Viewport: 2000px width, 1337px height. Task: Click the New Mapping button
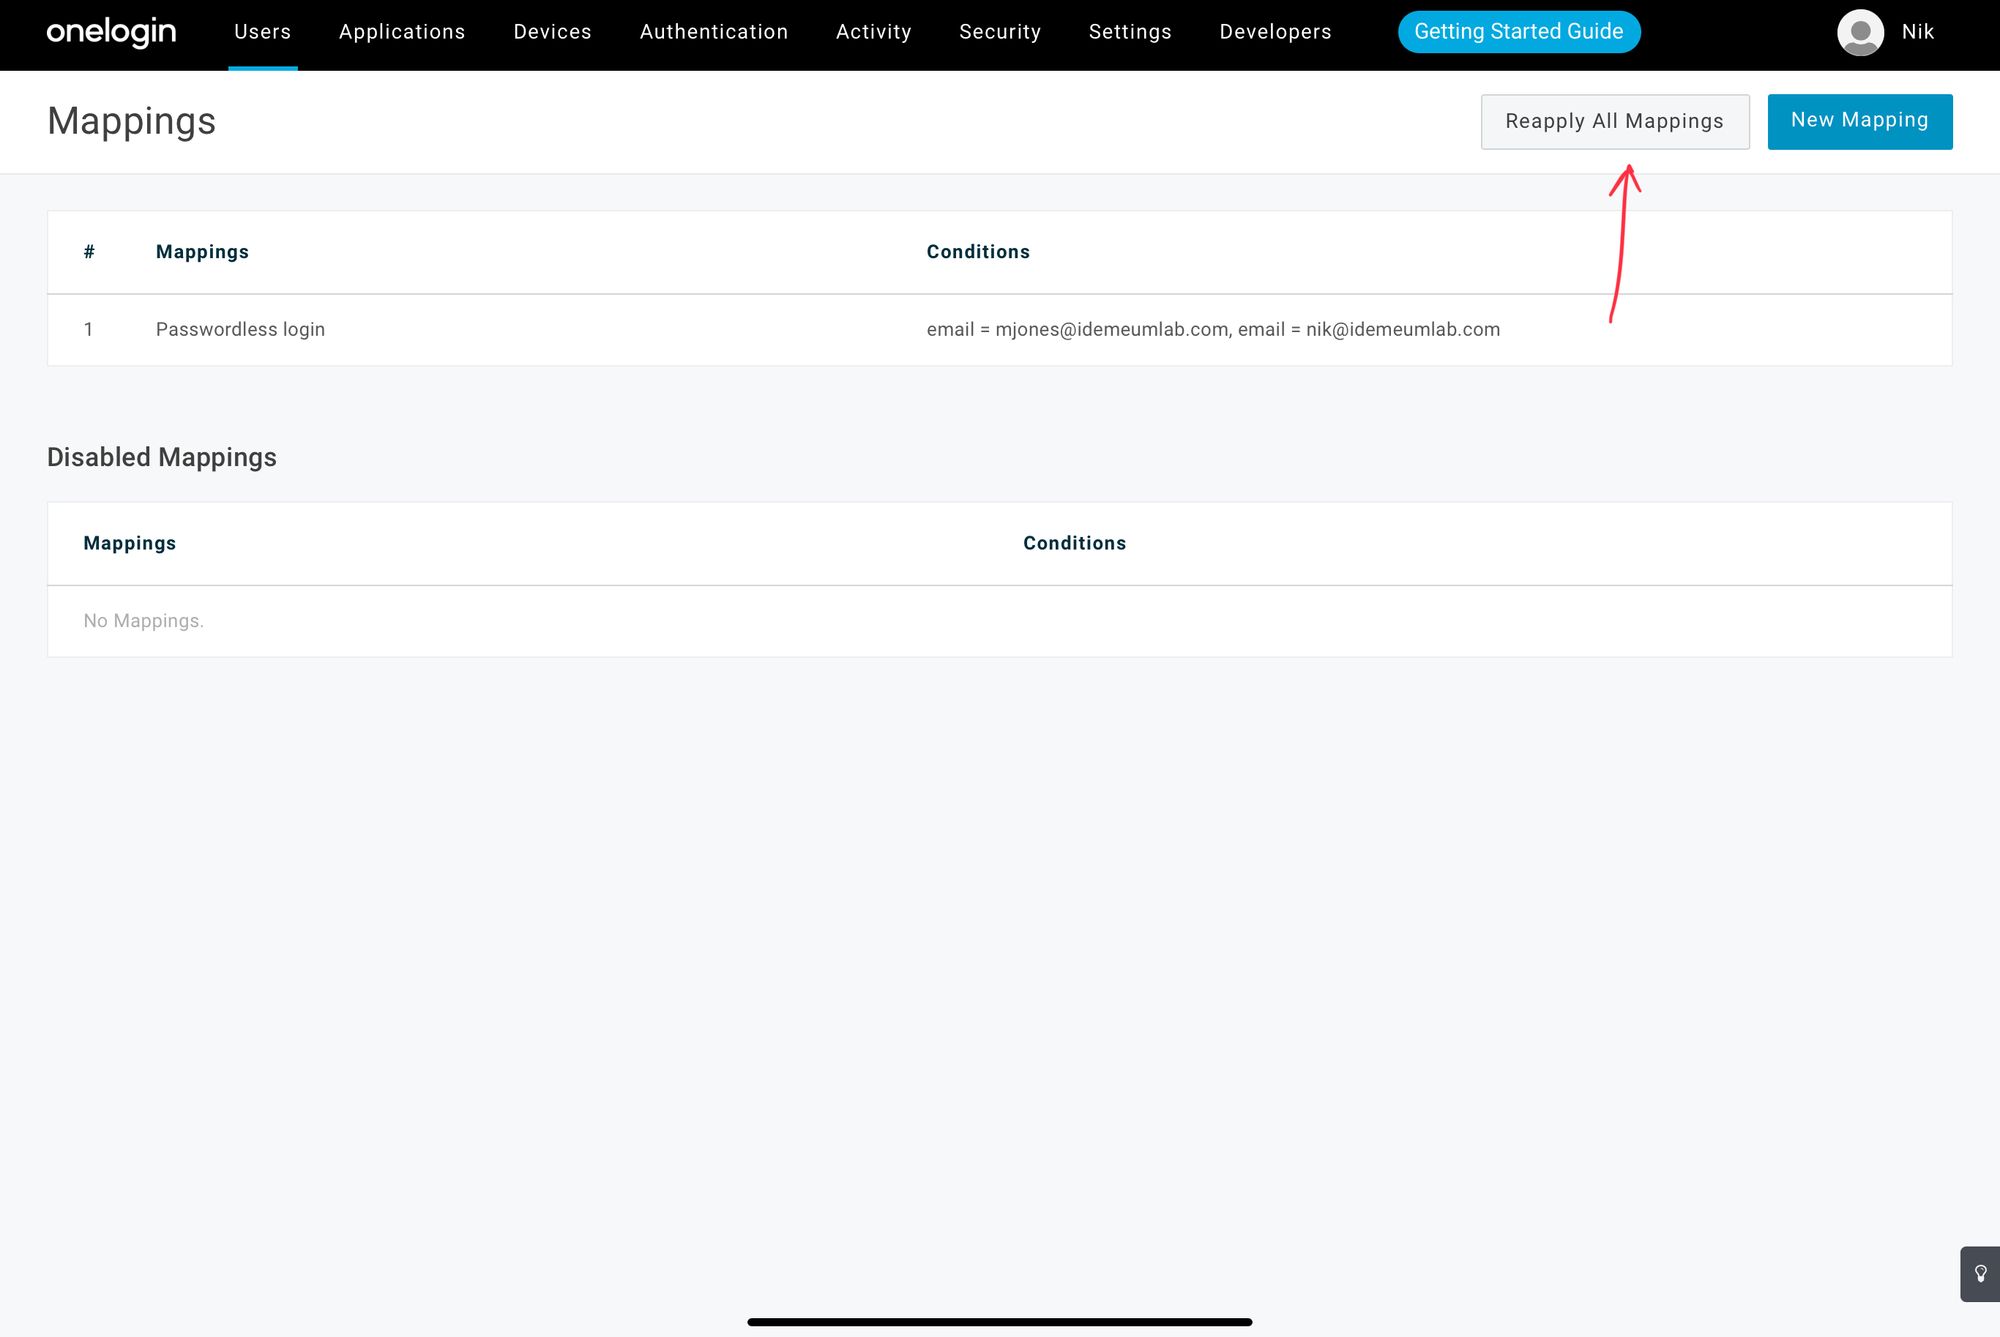(x=1860, y=121)
